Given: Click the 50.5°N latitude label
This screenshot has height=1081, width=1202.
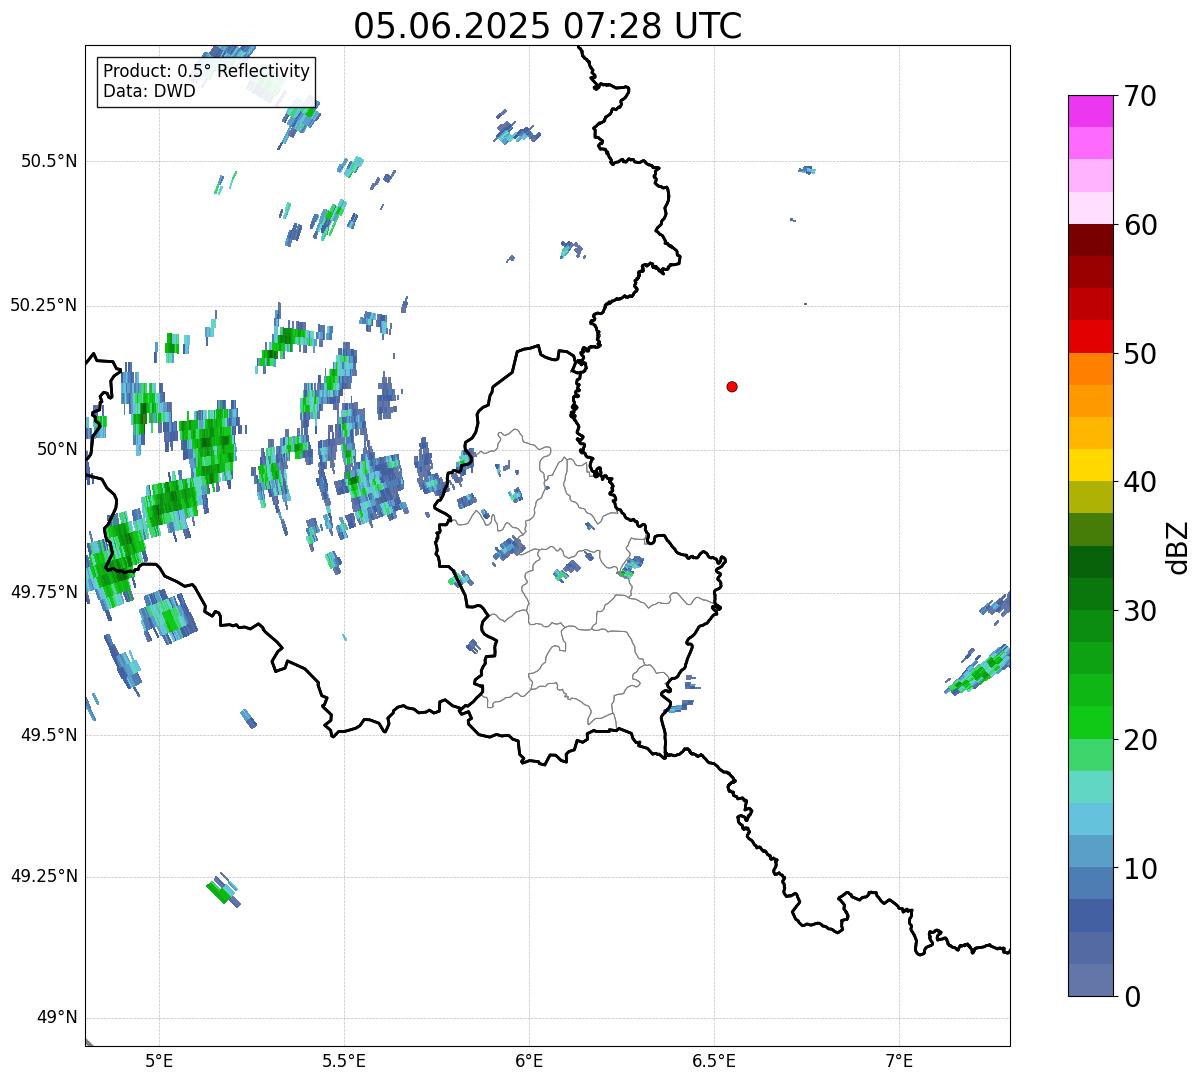Looking at the screenshot, I should point(49,161).
